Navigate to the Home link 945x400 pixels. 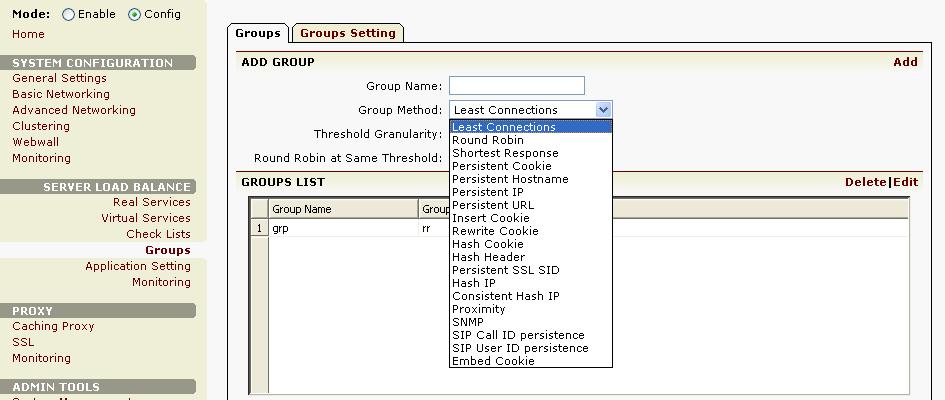tap(28, 34)
